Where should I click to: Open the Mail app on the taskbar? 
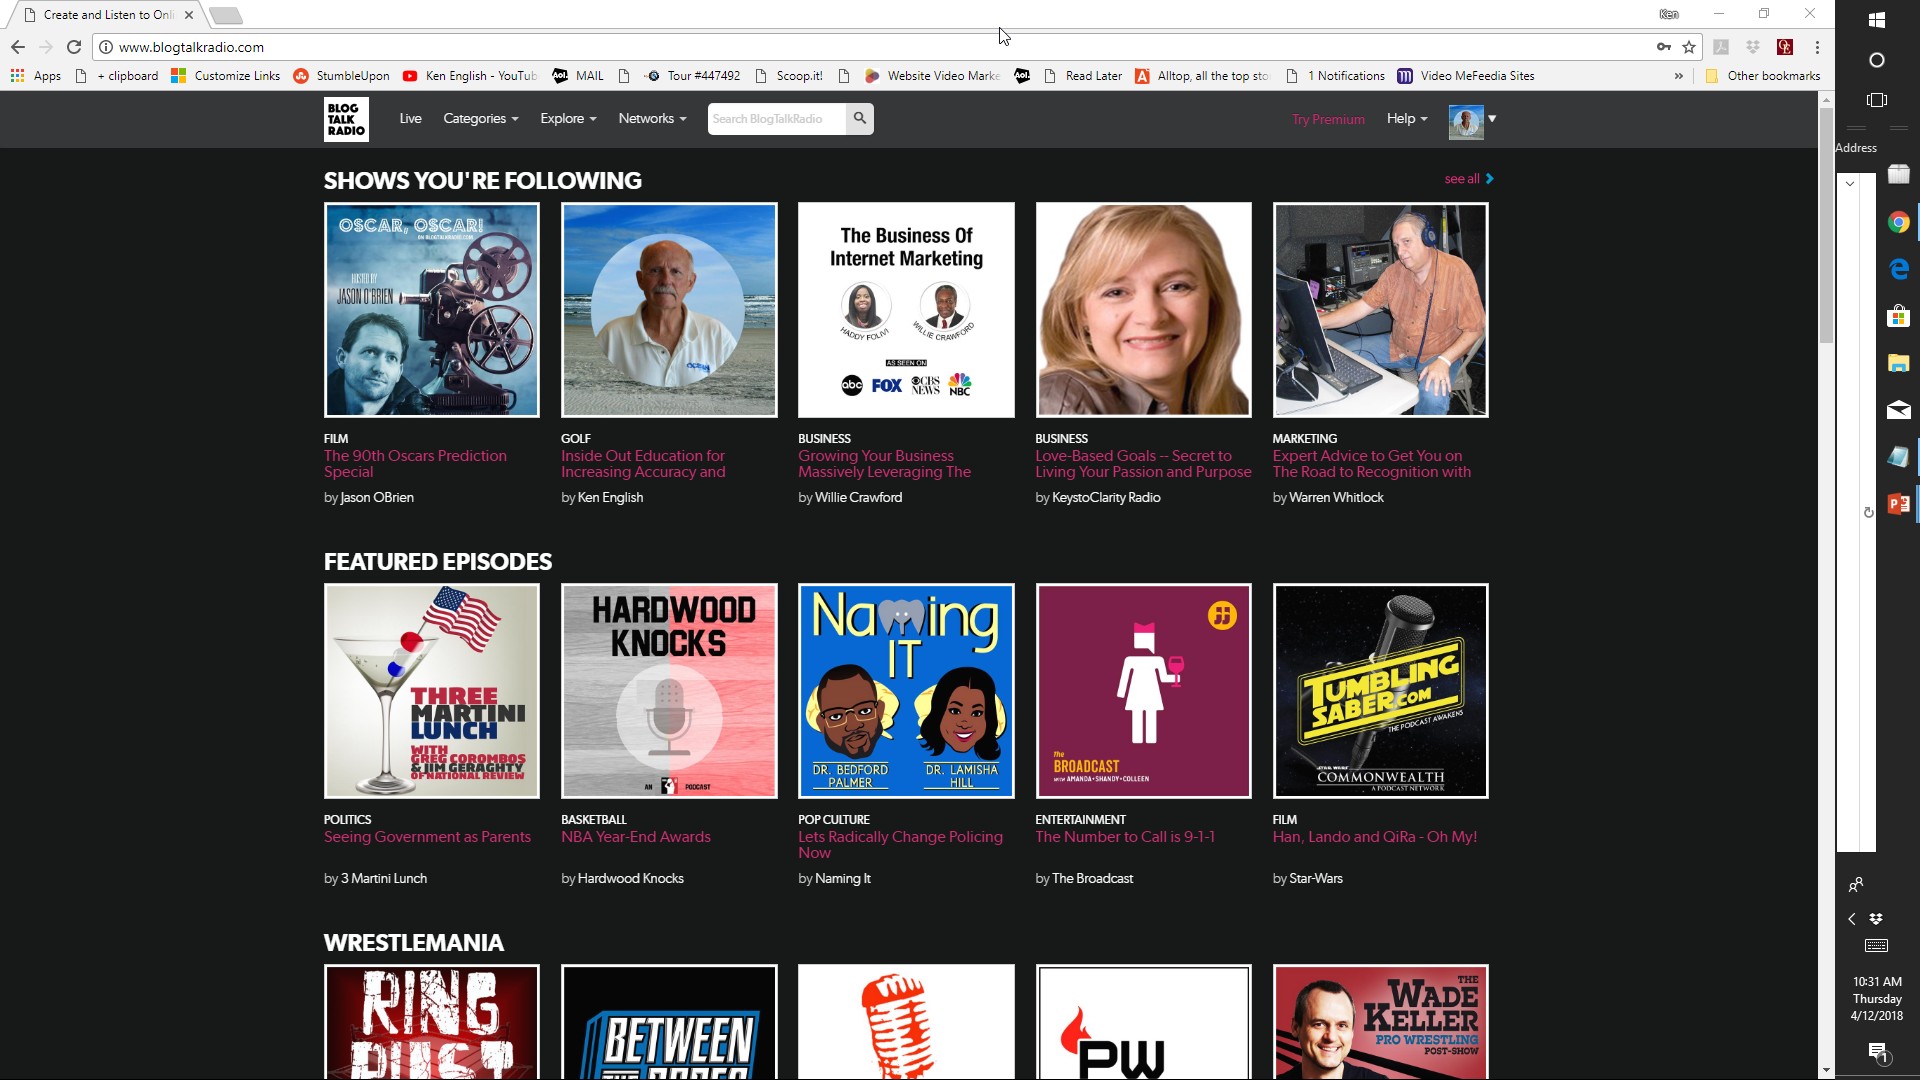[1898, 410]
